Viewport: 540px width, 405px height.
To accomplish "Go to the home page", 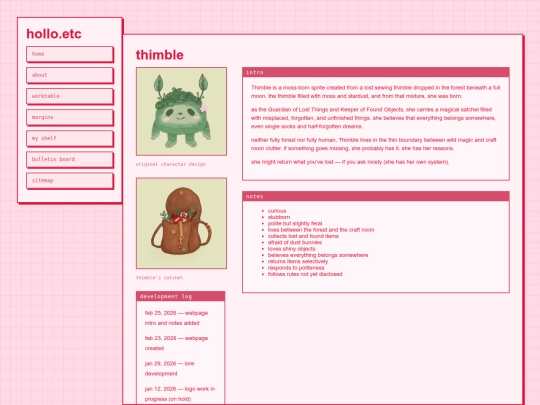I will tap(70, 54).
